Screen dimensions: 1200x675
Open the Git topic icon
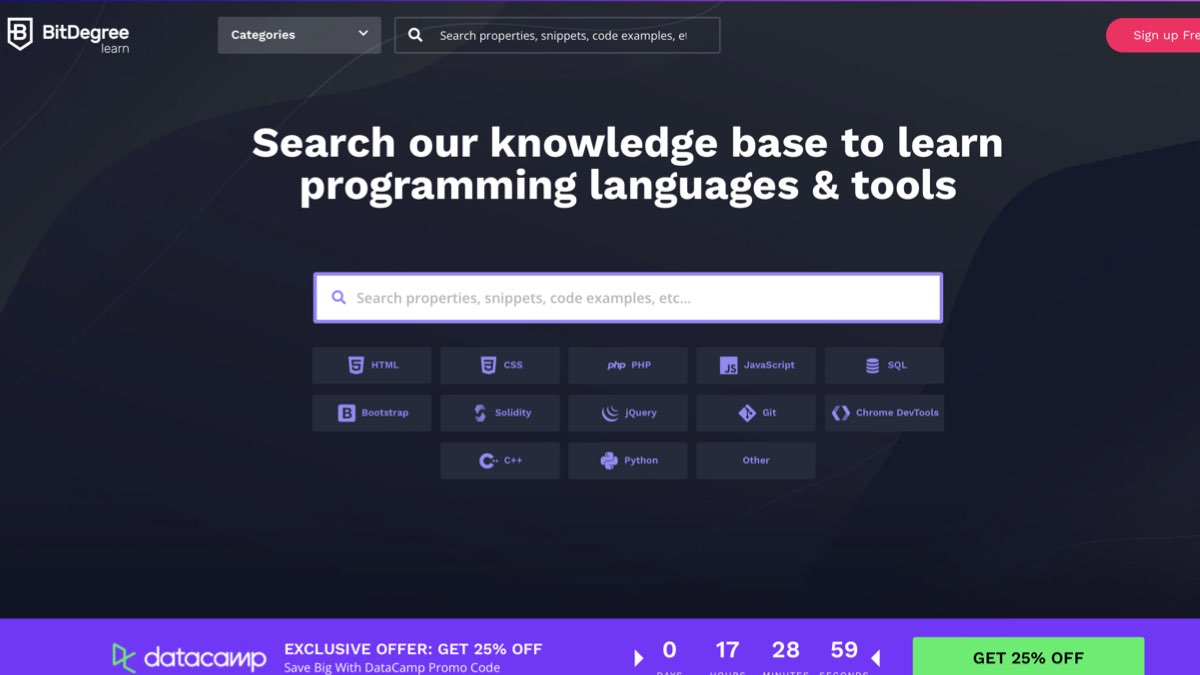(747, 413)
